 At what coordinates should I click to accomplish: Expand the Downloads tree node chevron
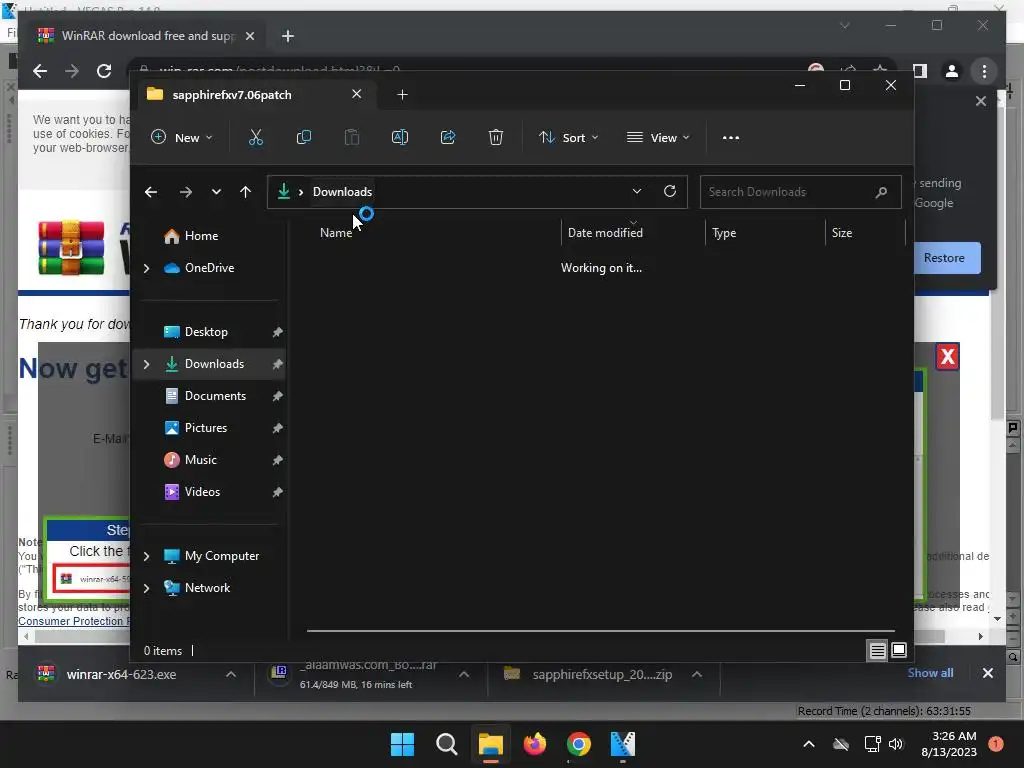(147, 364)
